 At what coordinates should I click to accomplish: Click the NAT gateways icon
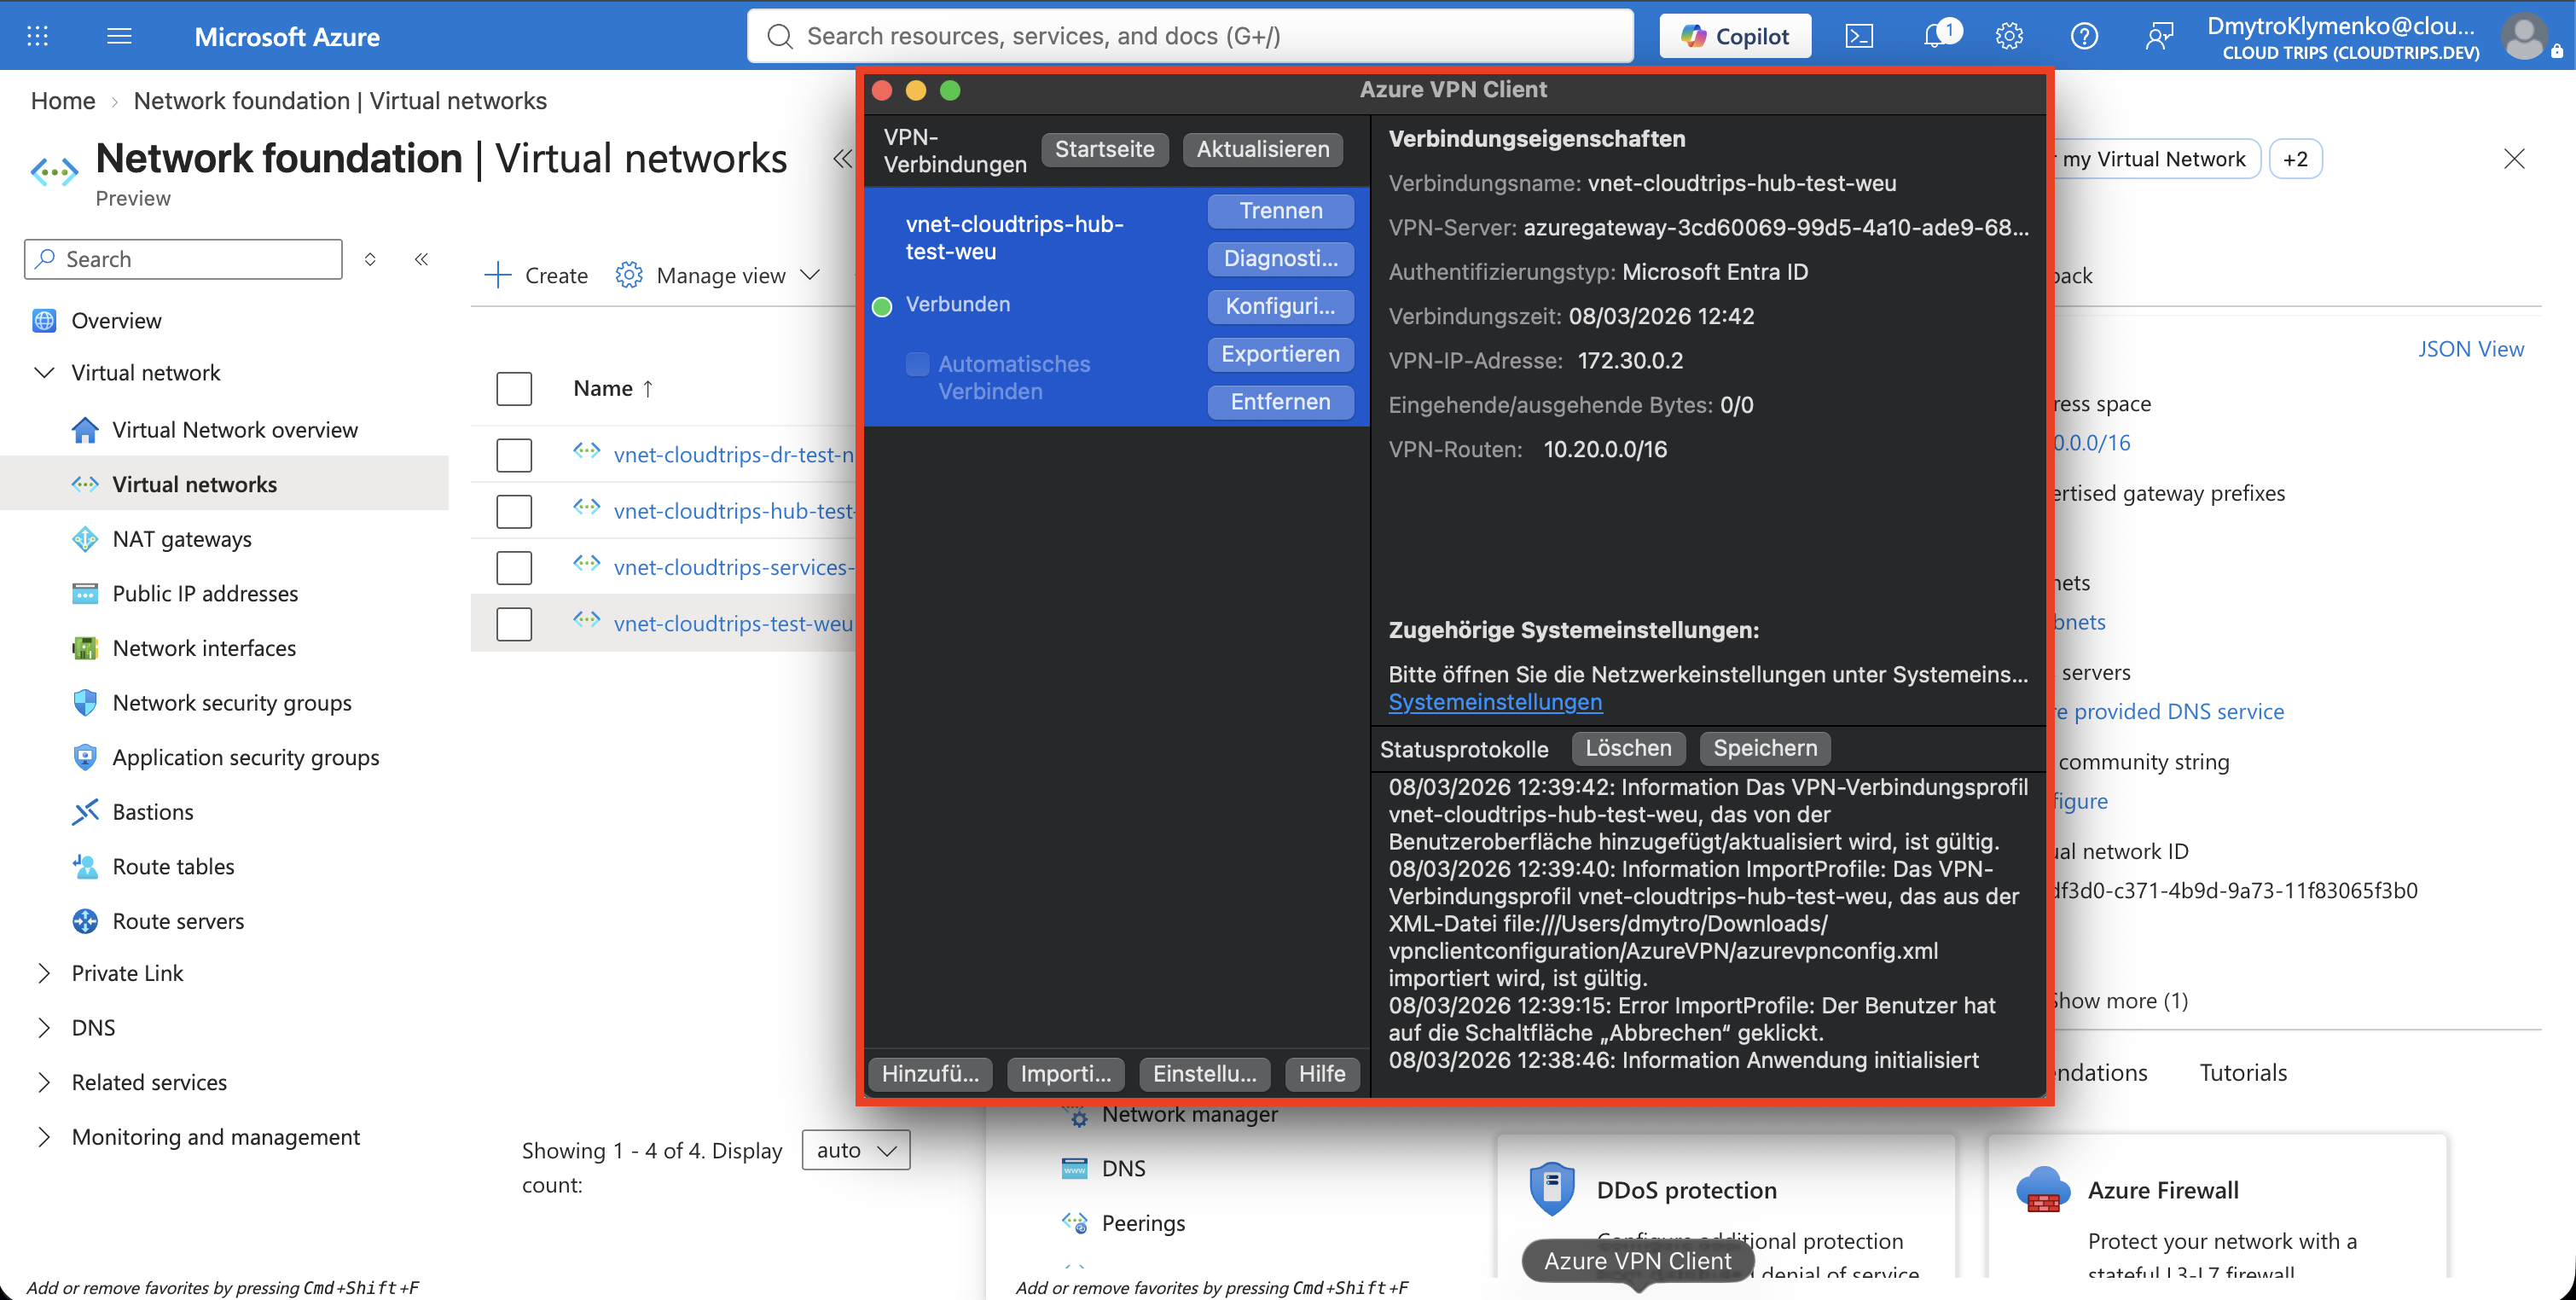(x=85, y=539)
